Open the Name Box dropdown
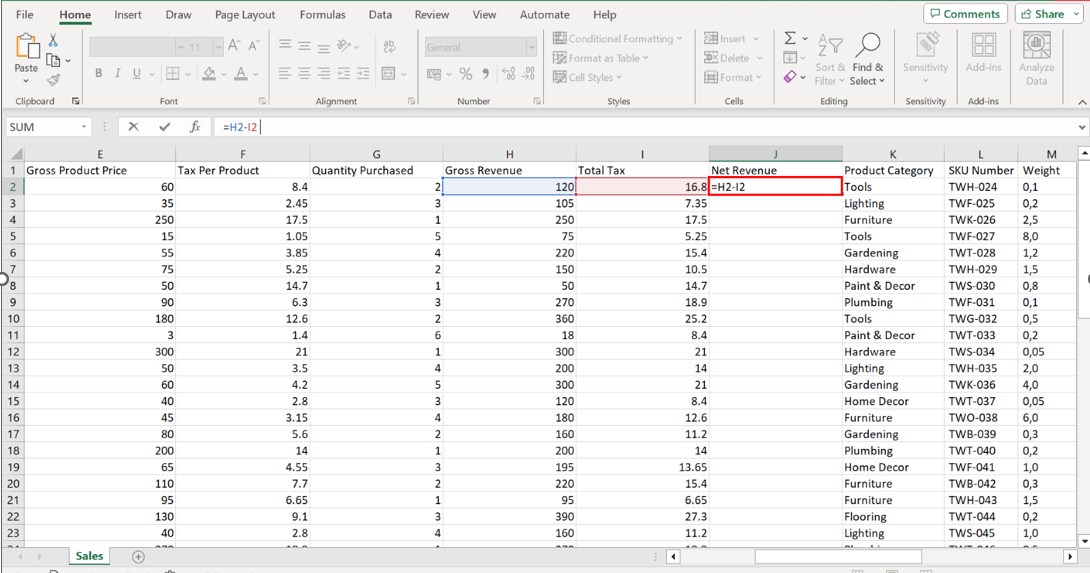Screen dimensions: 1090x573 point(84,127)
